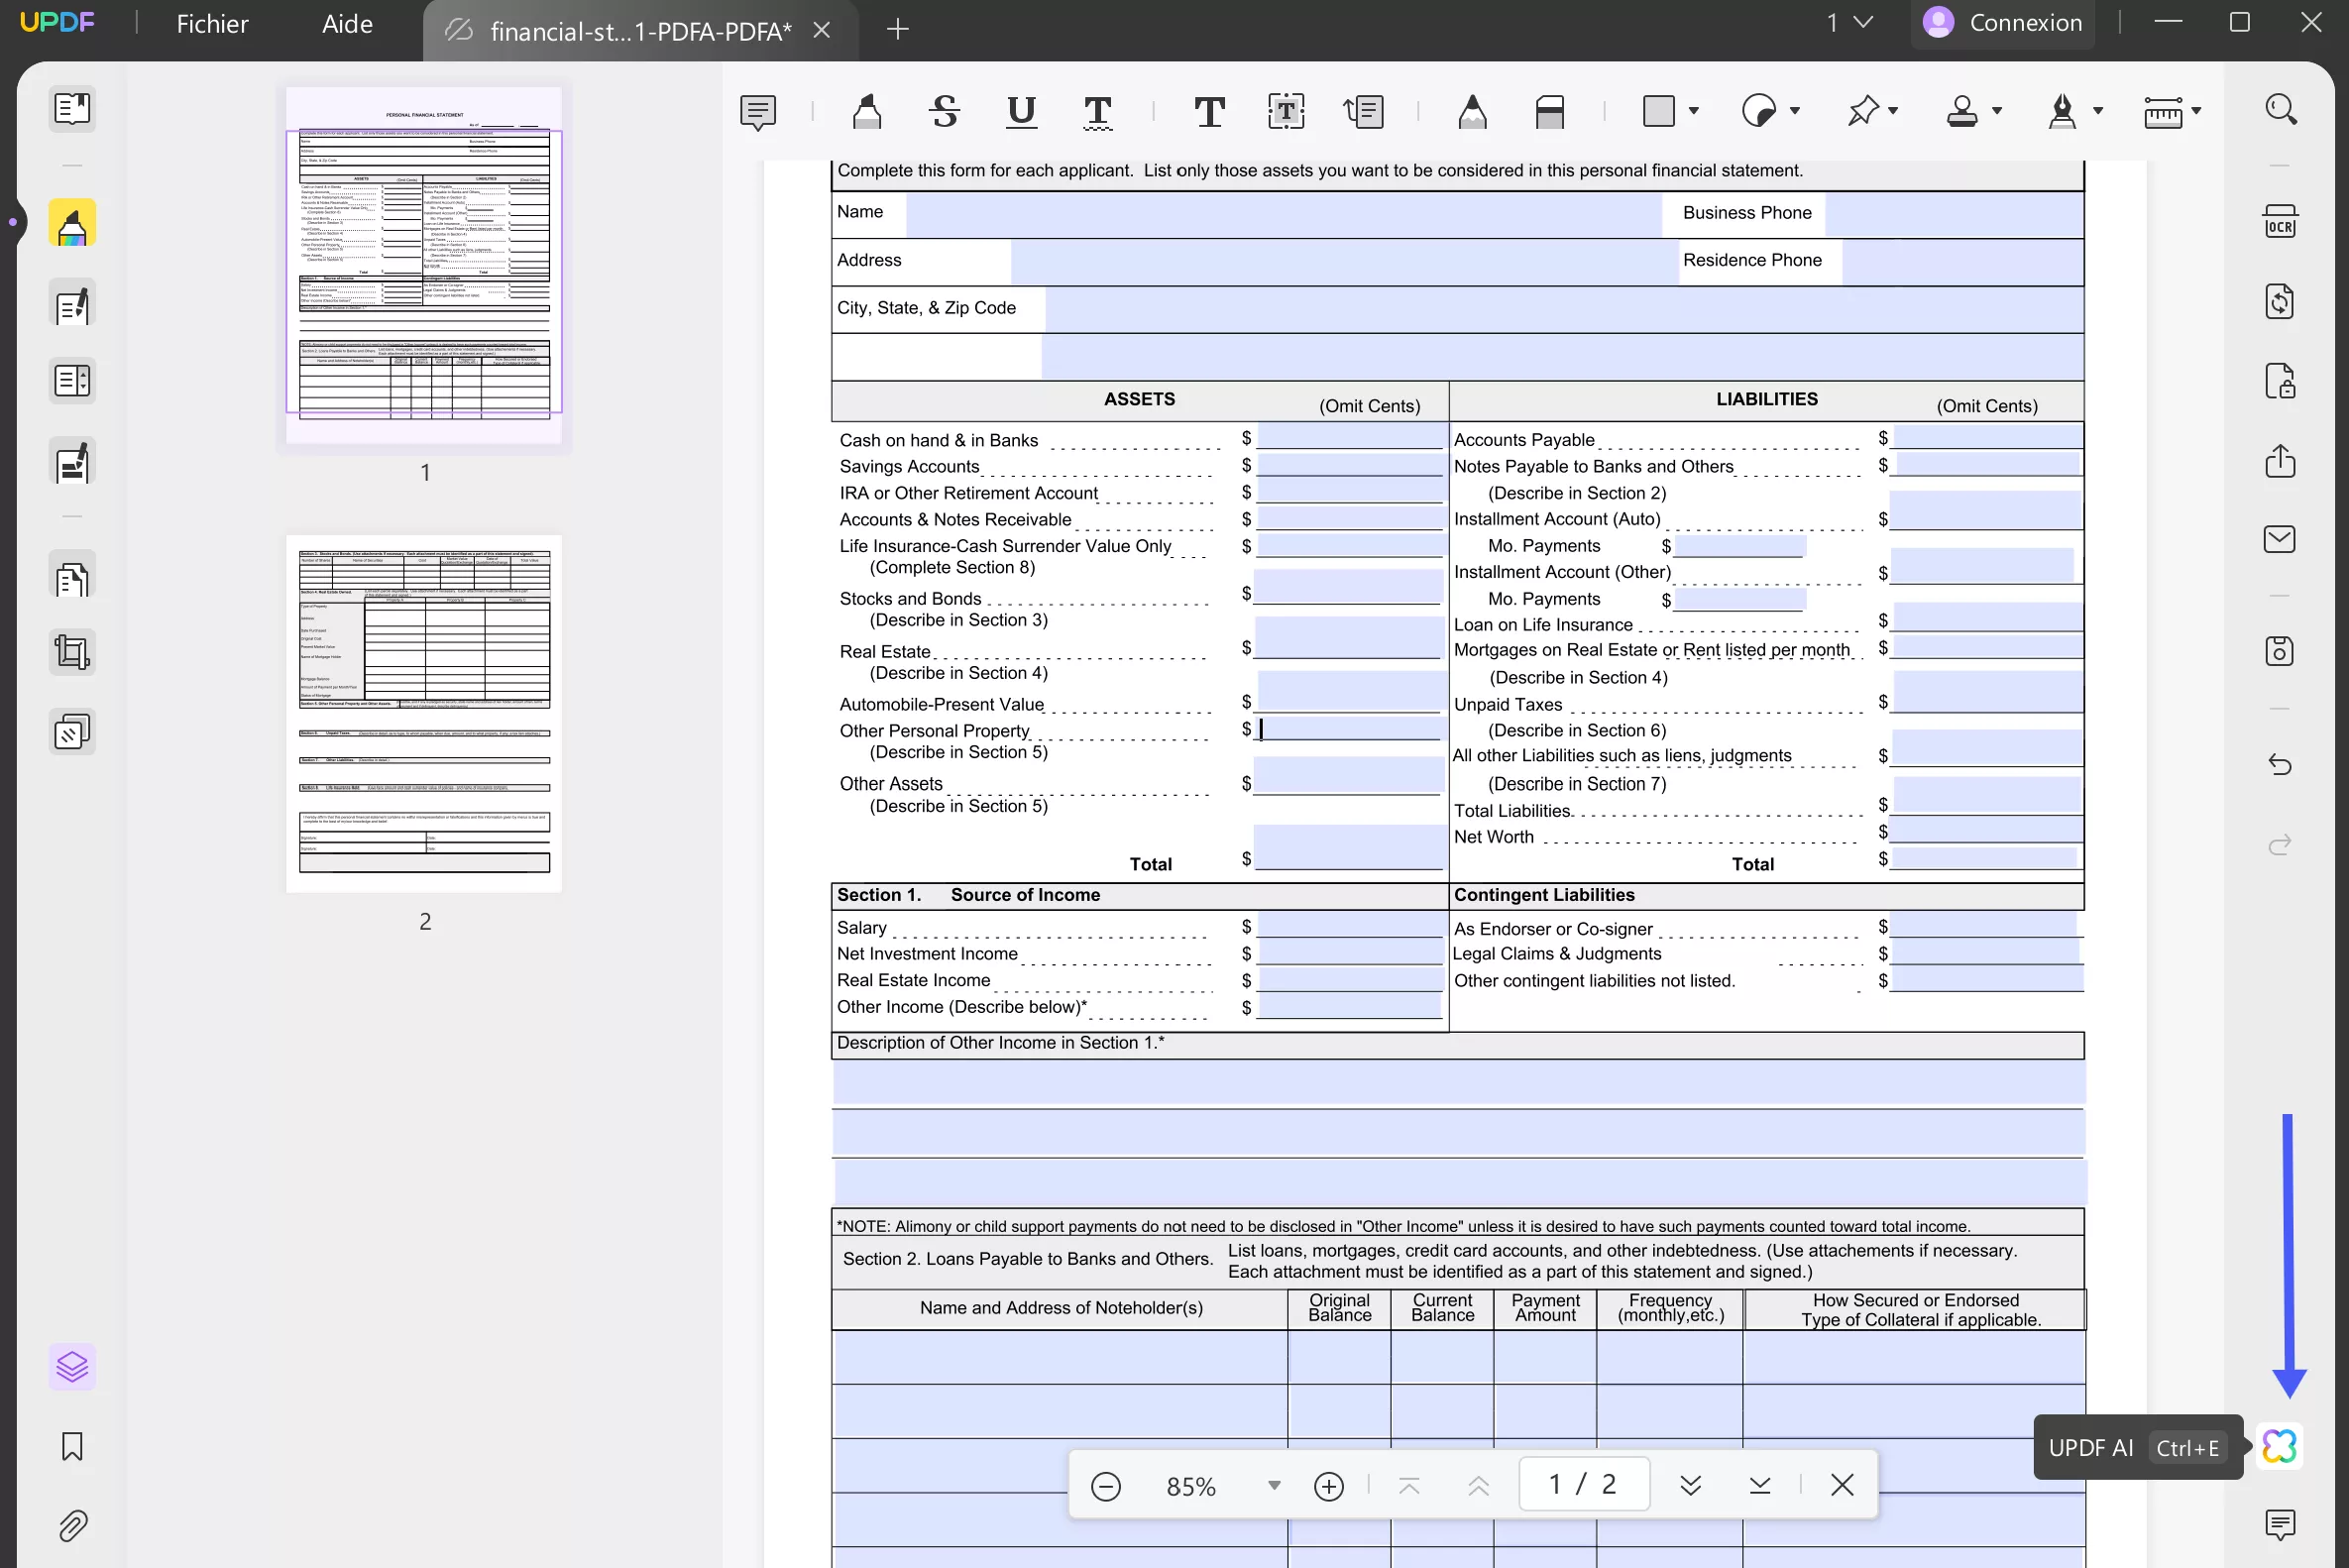Open the attachments paperclip panel

72,1526
